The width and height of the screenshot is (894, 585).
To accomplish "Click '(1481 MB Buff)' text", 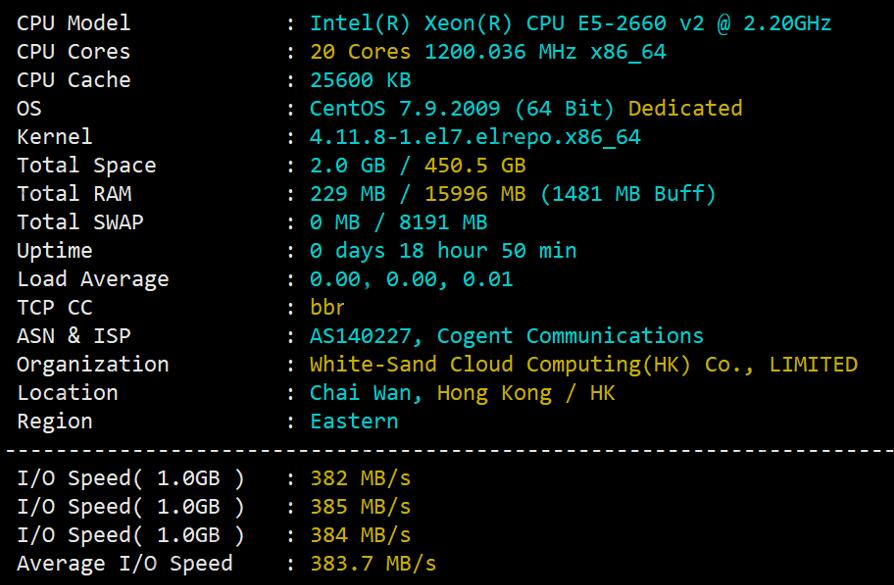I will click(x=627, y=194).
